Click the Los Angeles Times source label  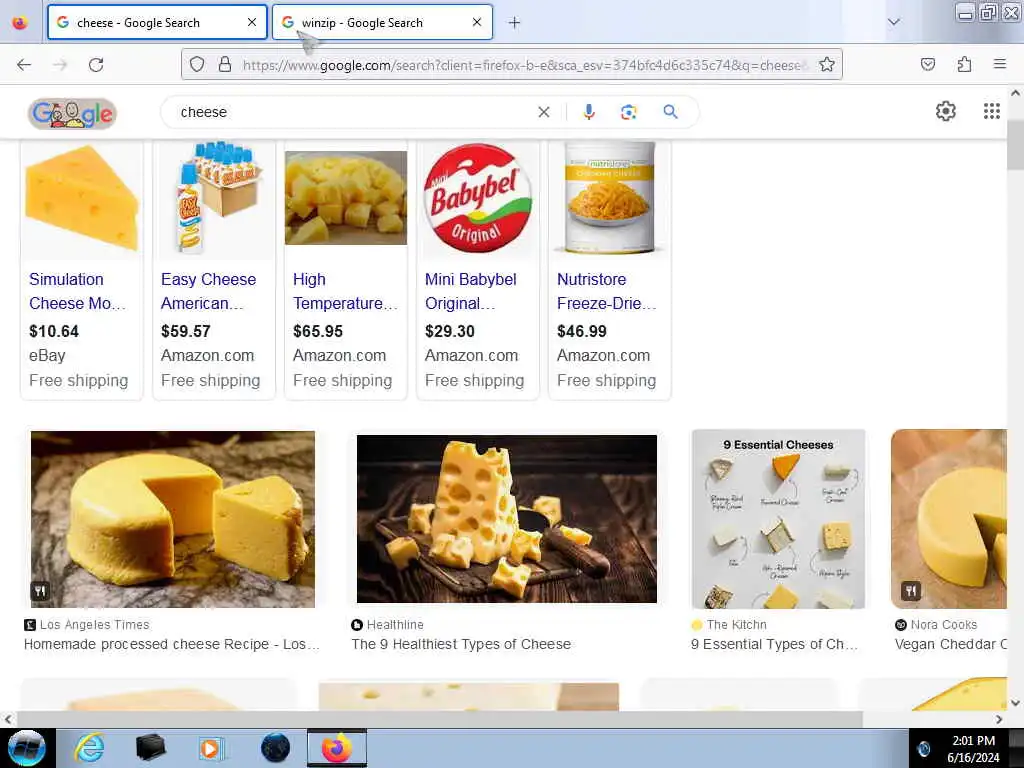95,624
